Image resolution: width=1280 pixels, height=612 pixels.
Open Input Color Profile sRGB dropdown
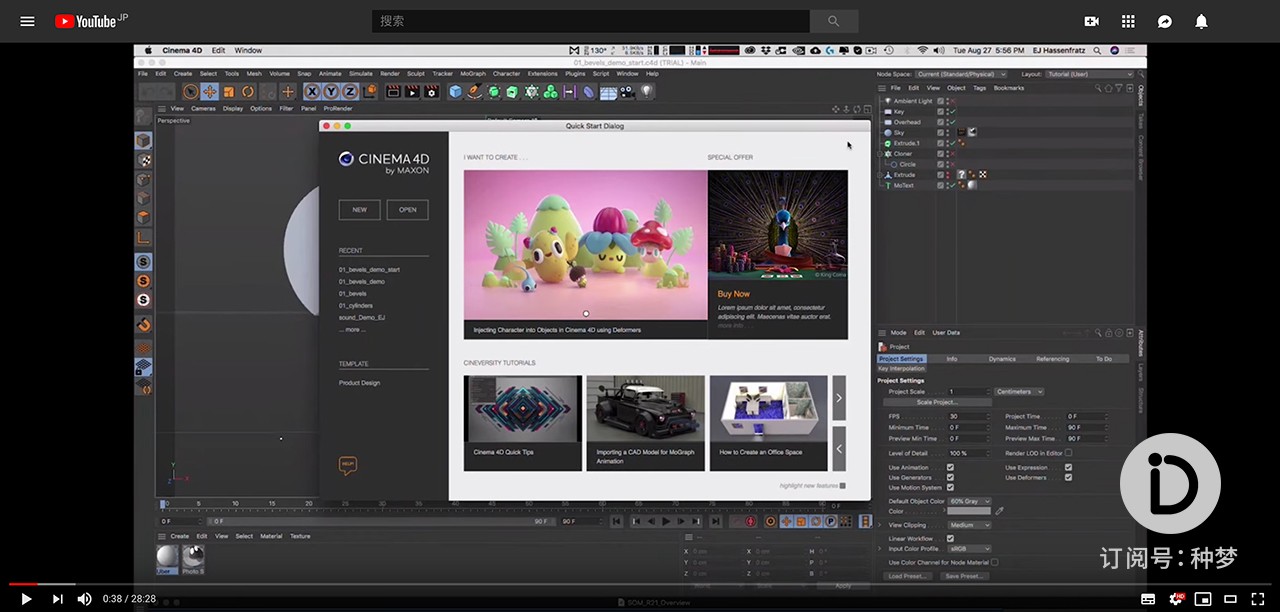point(969,549)
